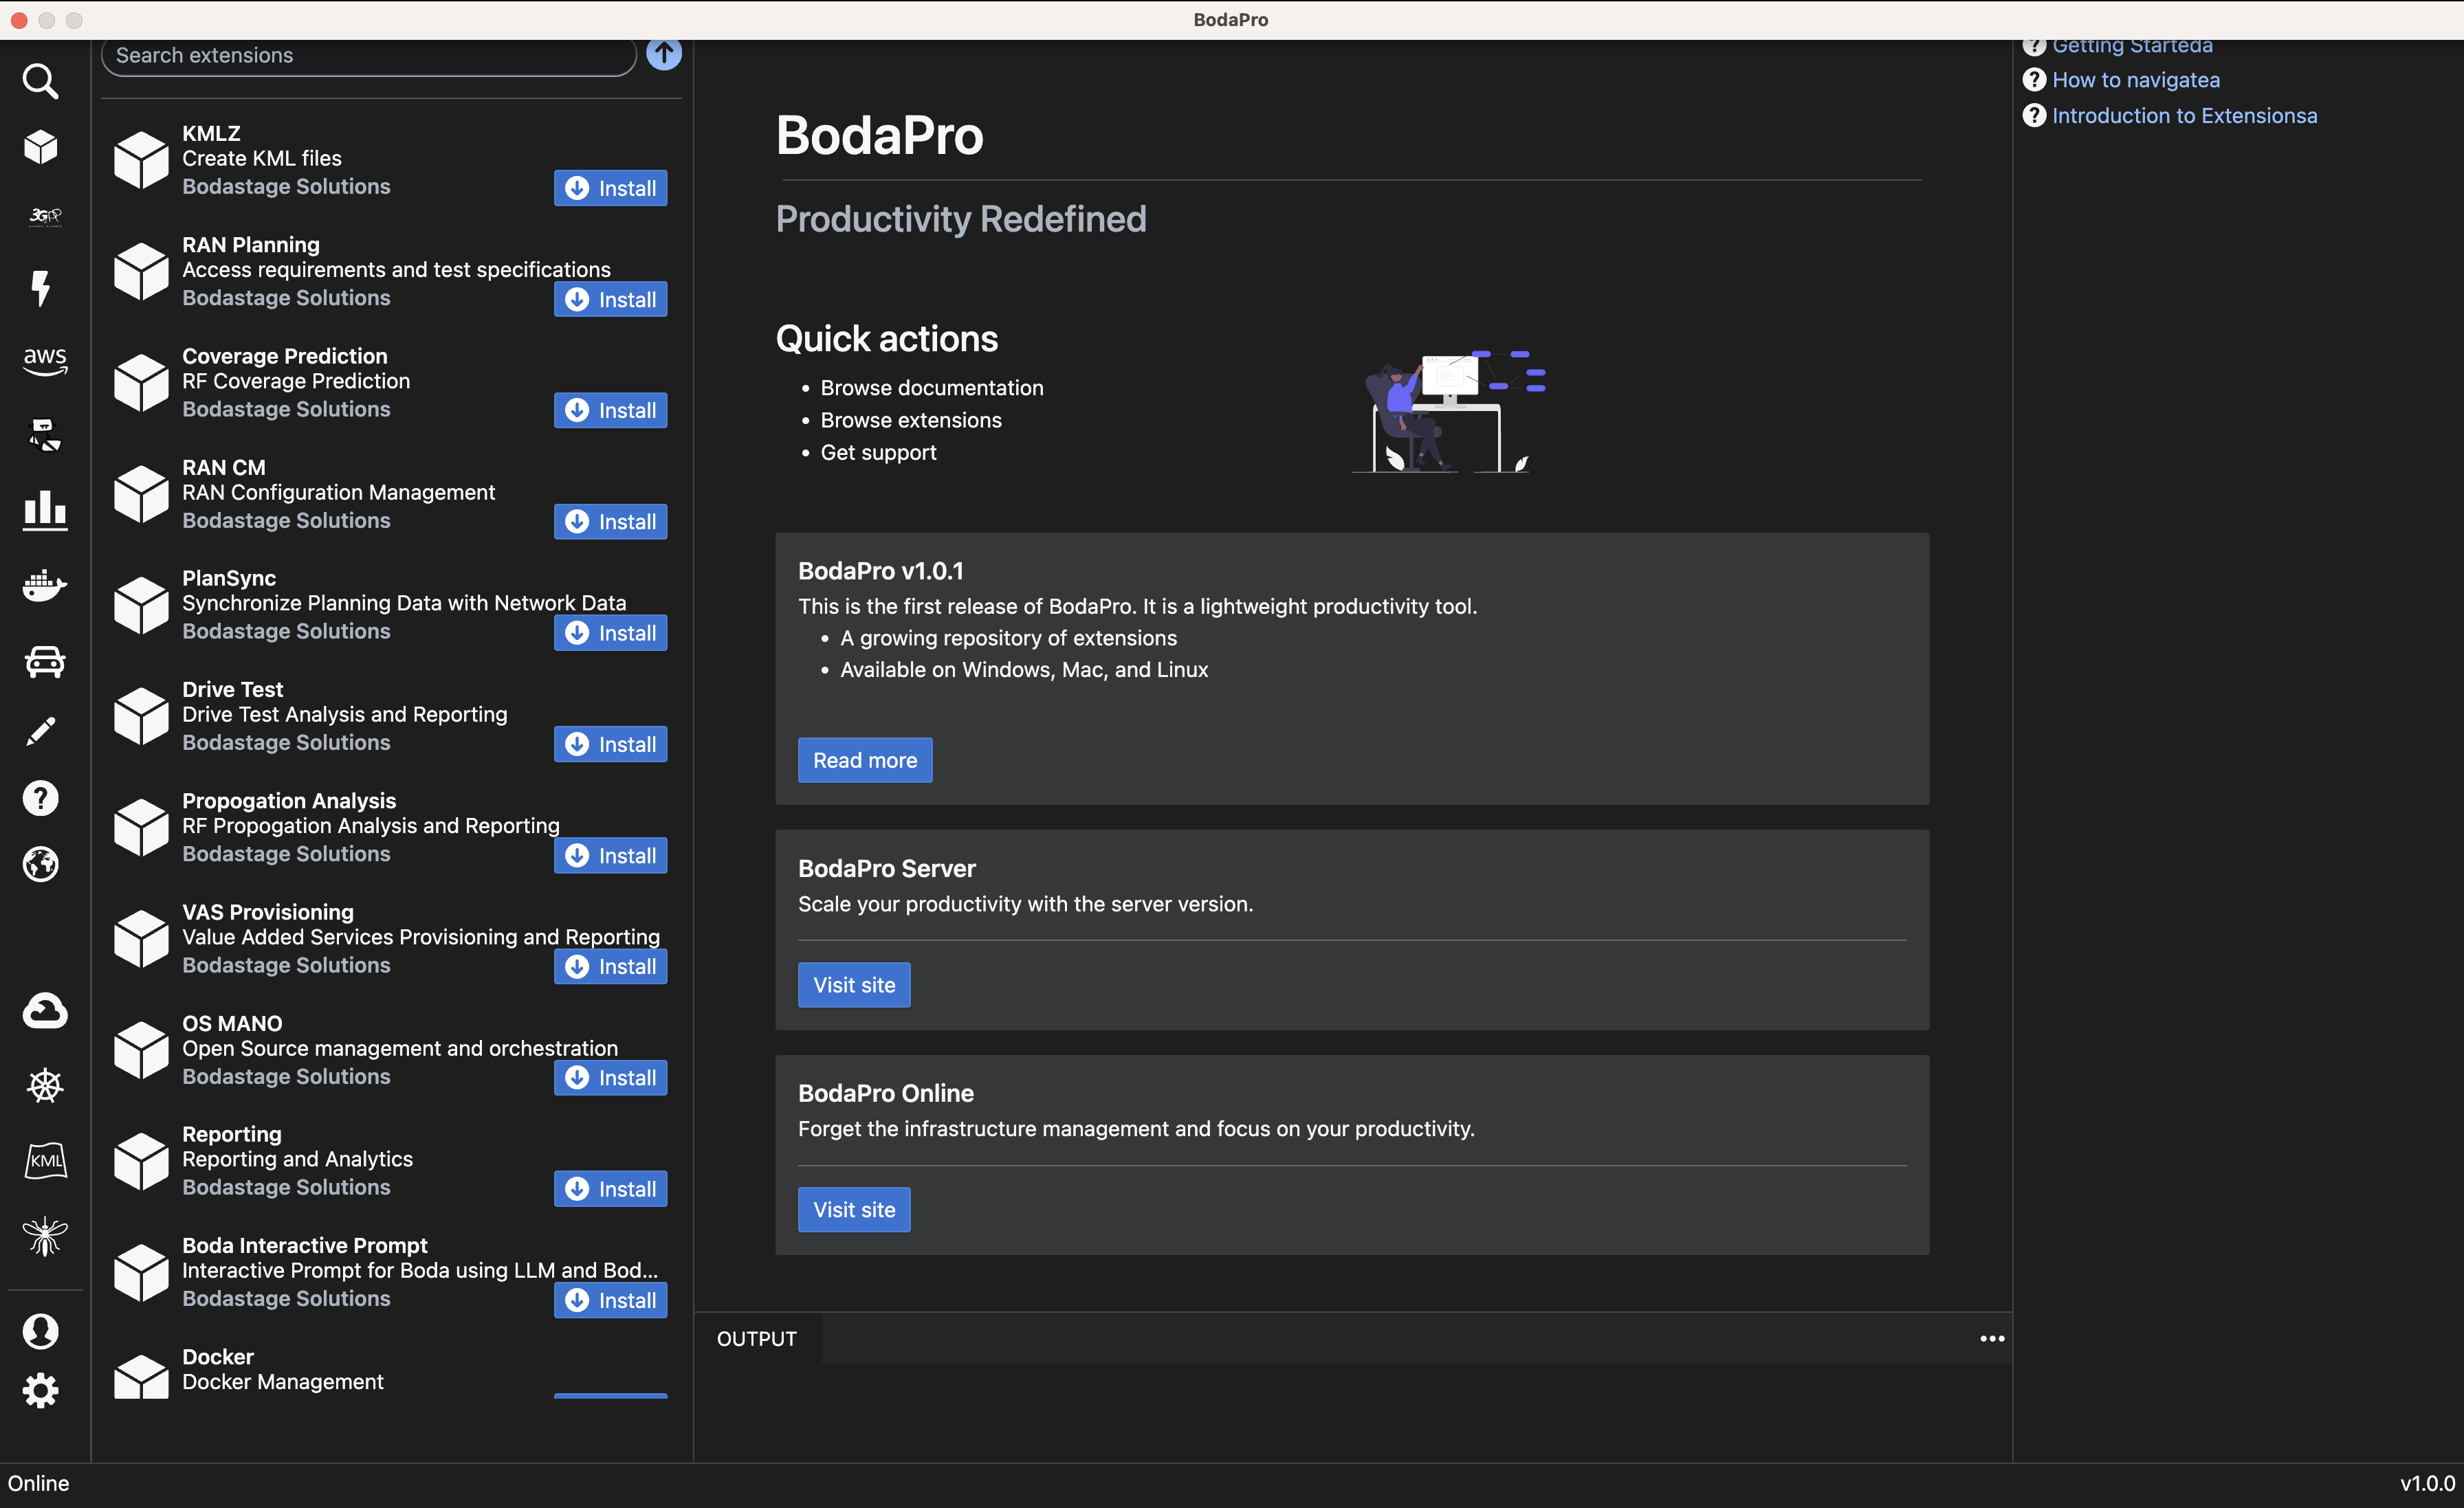Click the sync arrows sidebar icon
This screenshot has height=1508, width=2464.
coord(45,435)
